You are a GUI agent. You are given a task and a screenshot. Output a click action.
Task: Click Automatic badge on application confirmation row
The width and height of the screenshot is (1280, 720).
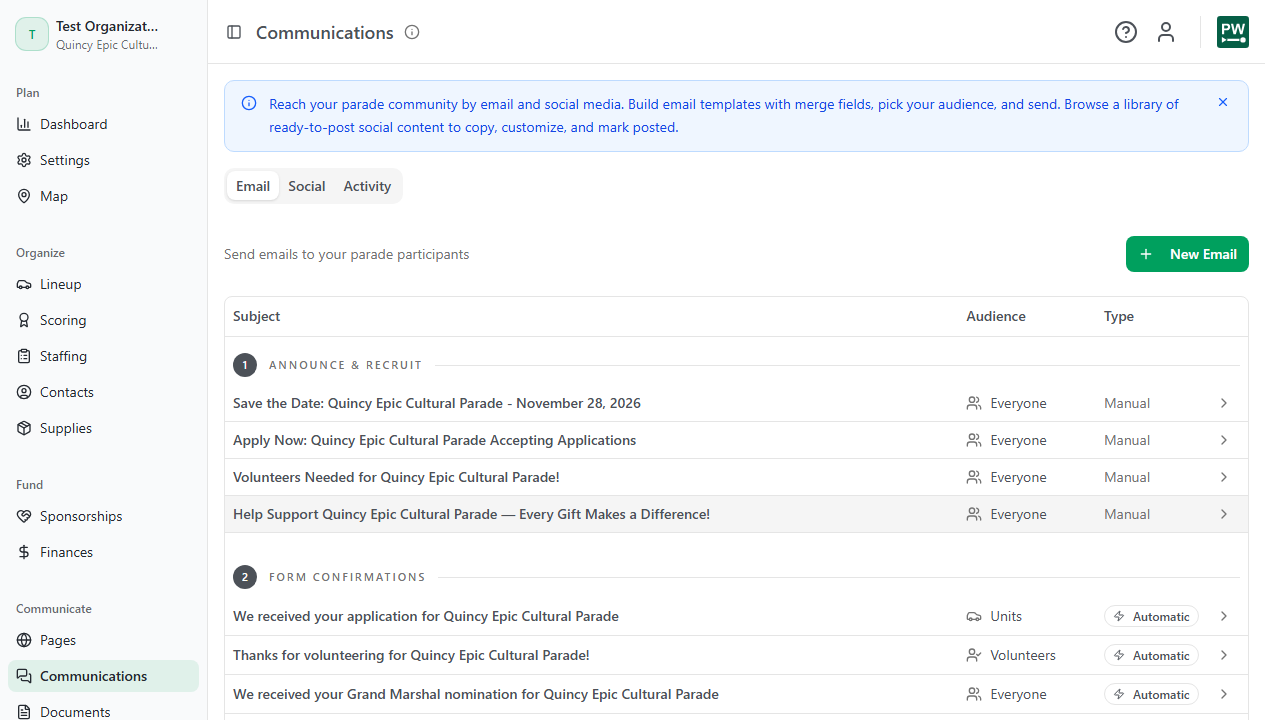(x=1151, y=616)
